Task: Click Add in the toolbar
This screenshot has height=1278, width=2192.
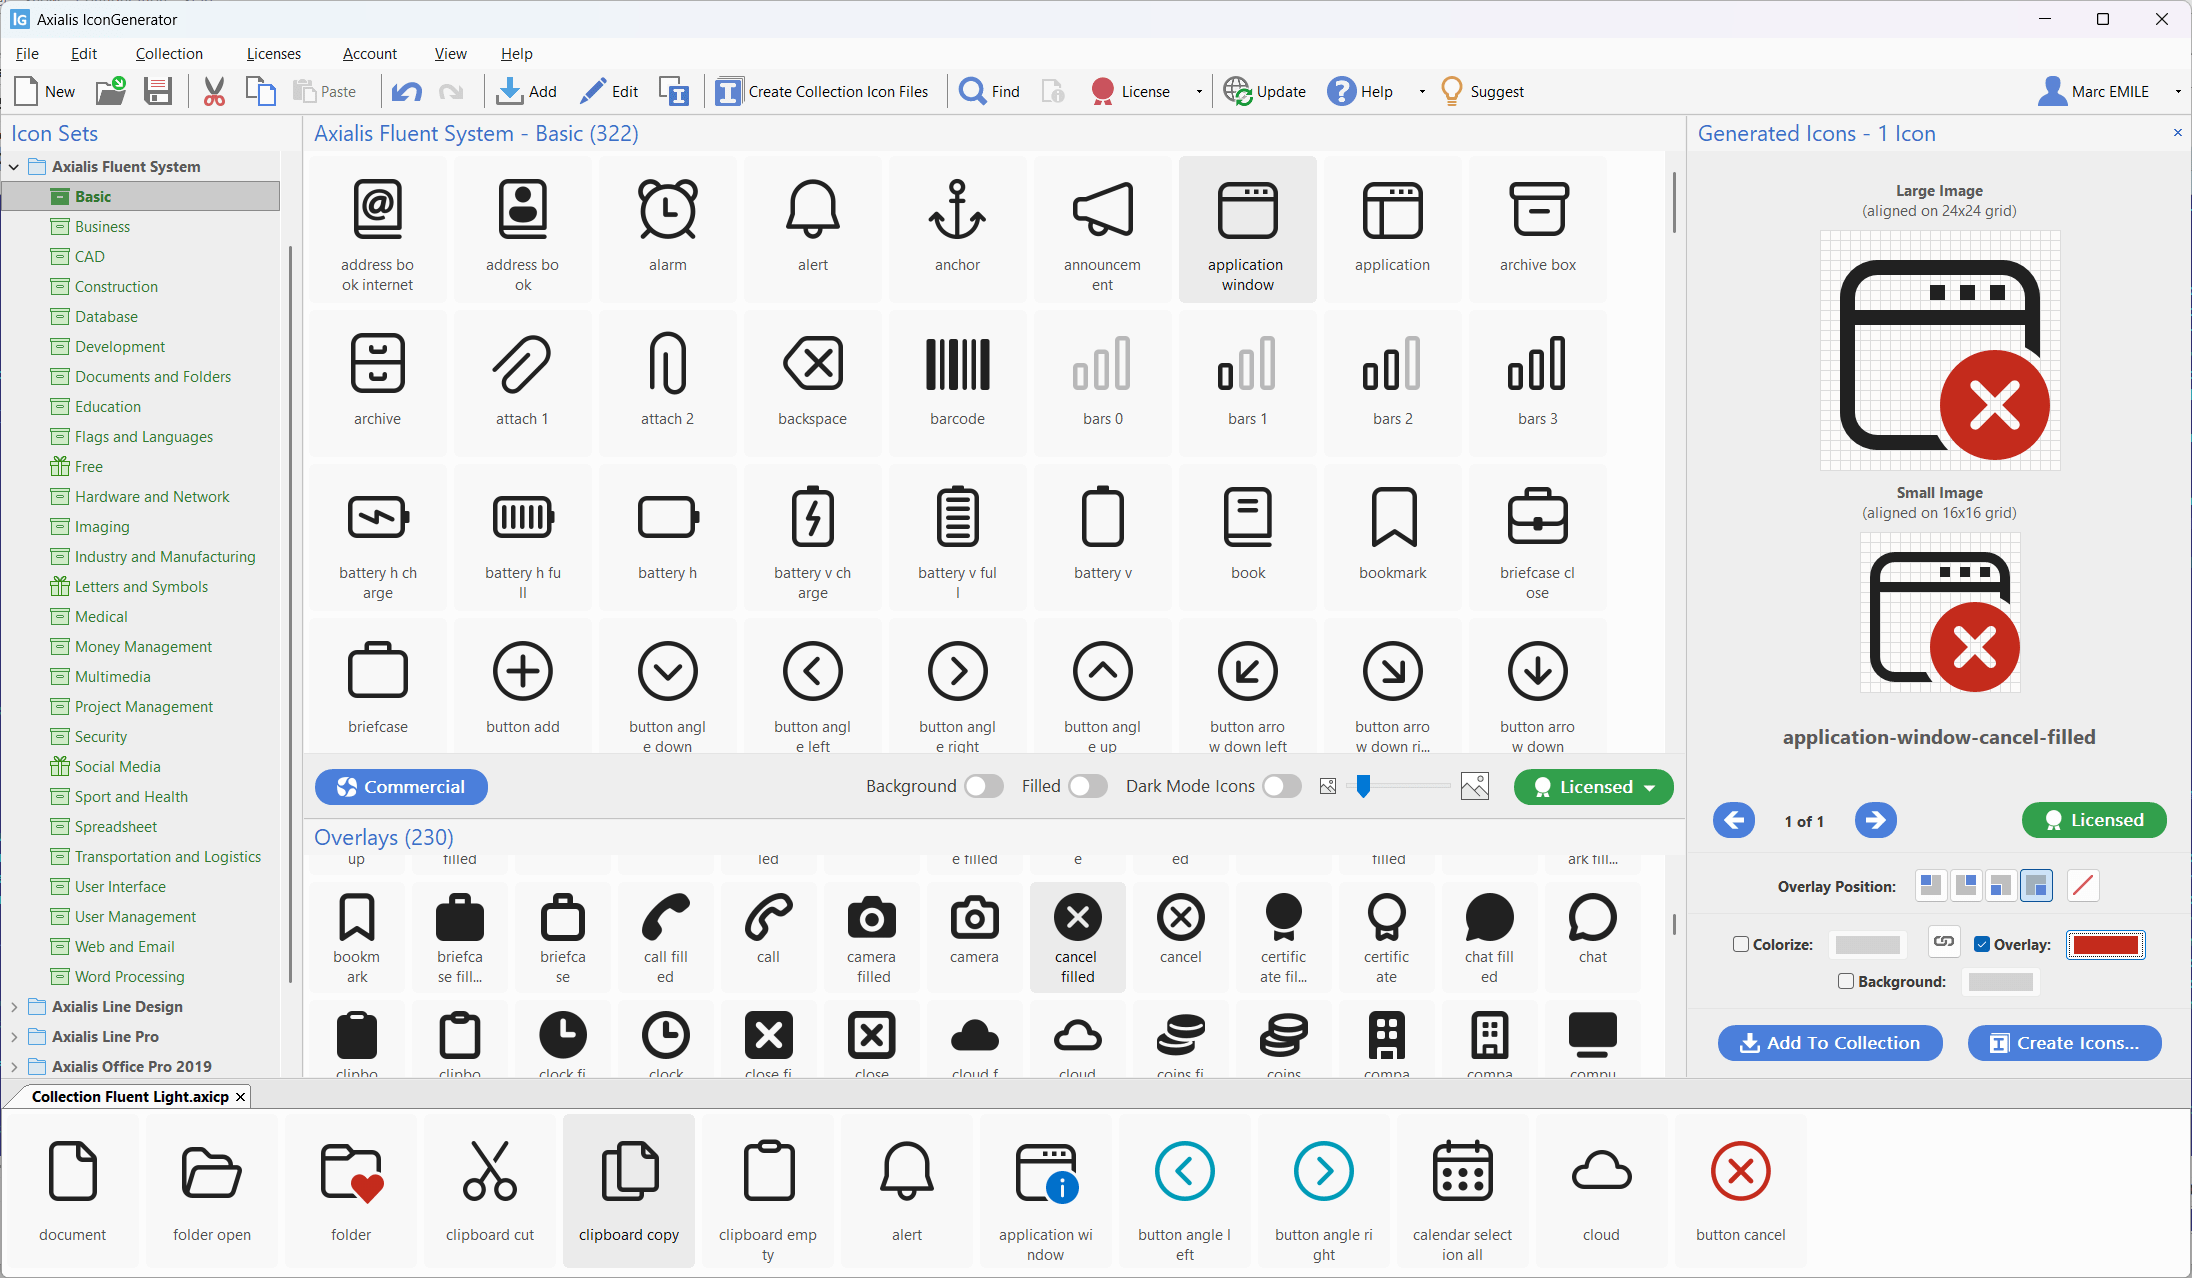Action: [x=527, y=91]
